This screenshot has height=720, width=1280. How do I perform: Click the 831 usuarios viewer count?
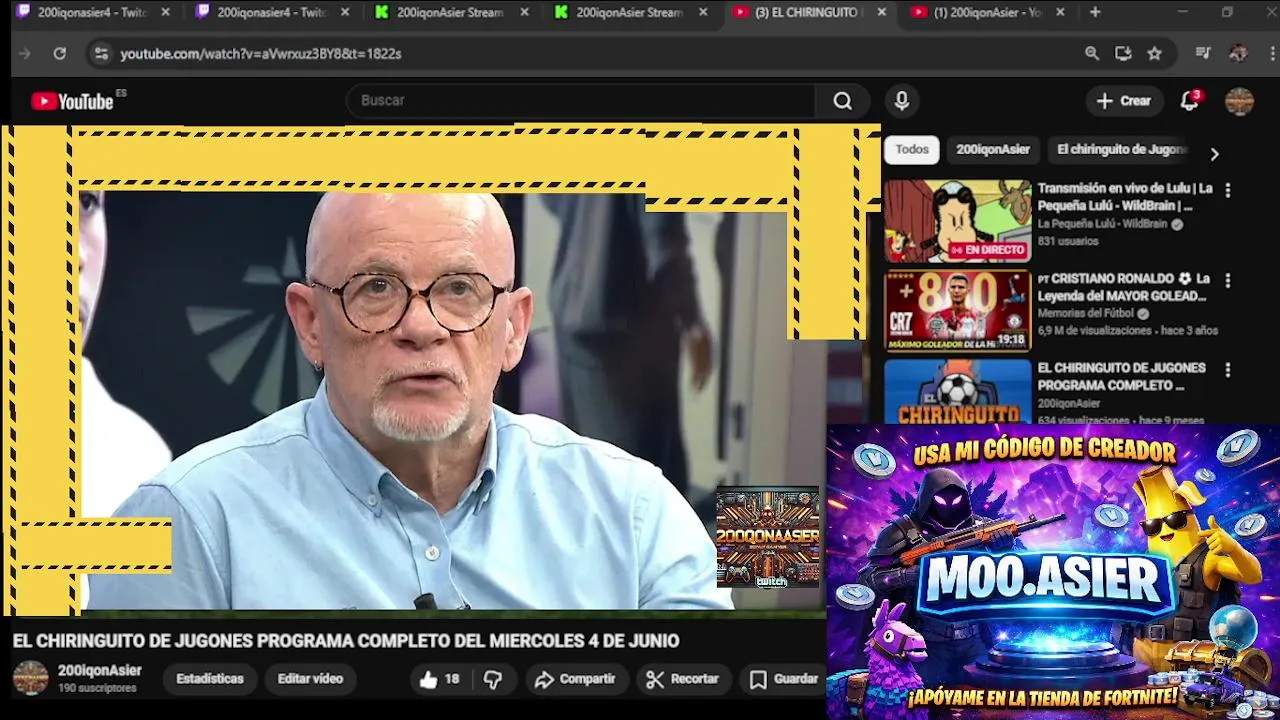1068,242
